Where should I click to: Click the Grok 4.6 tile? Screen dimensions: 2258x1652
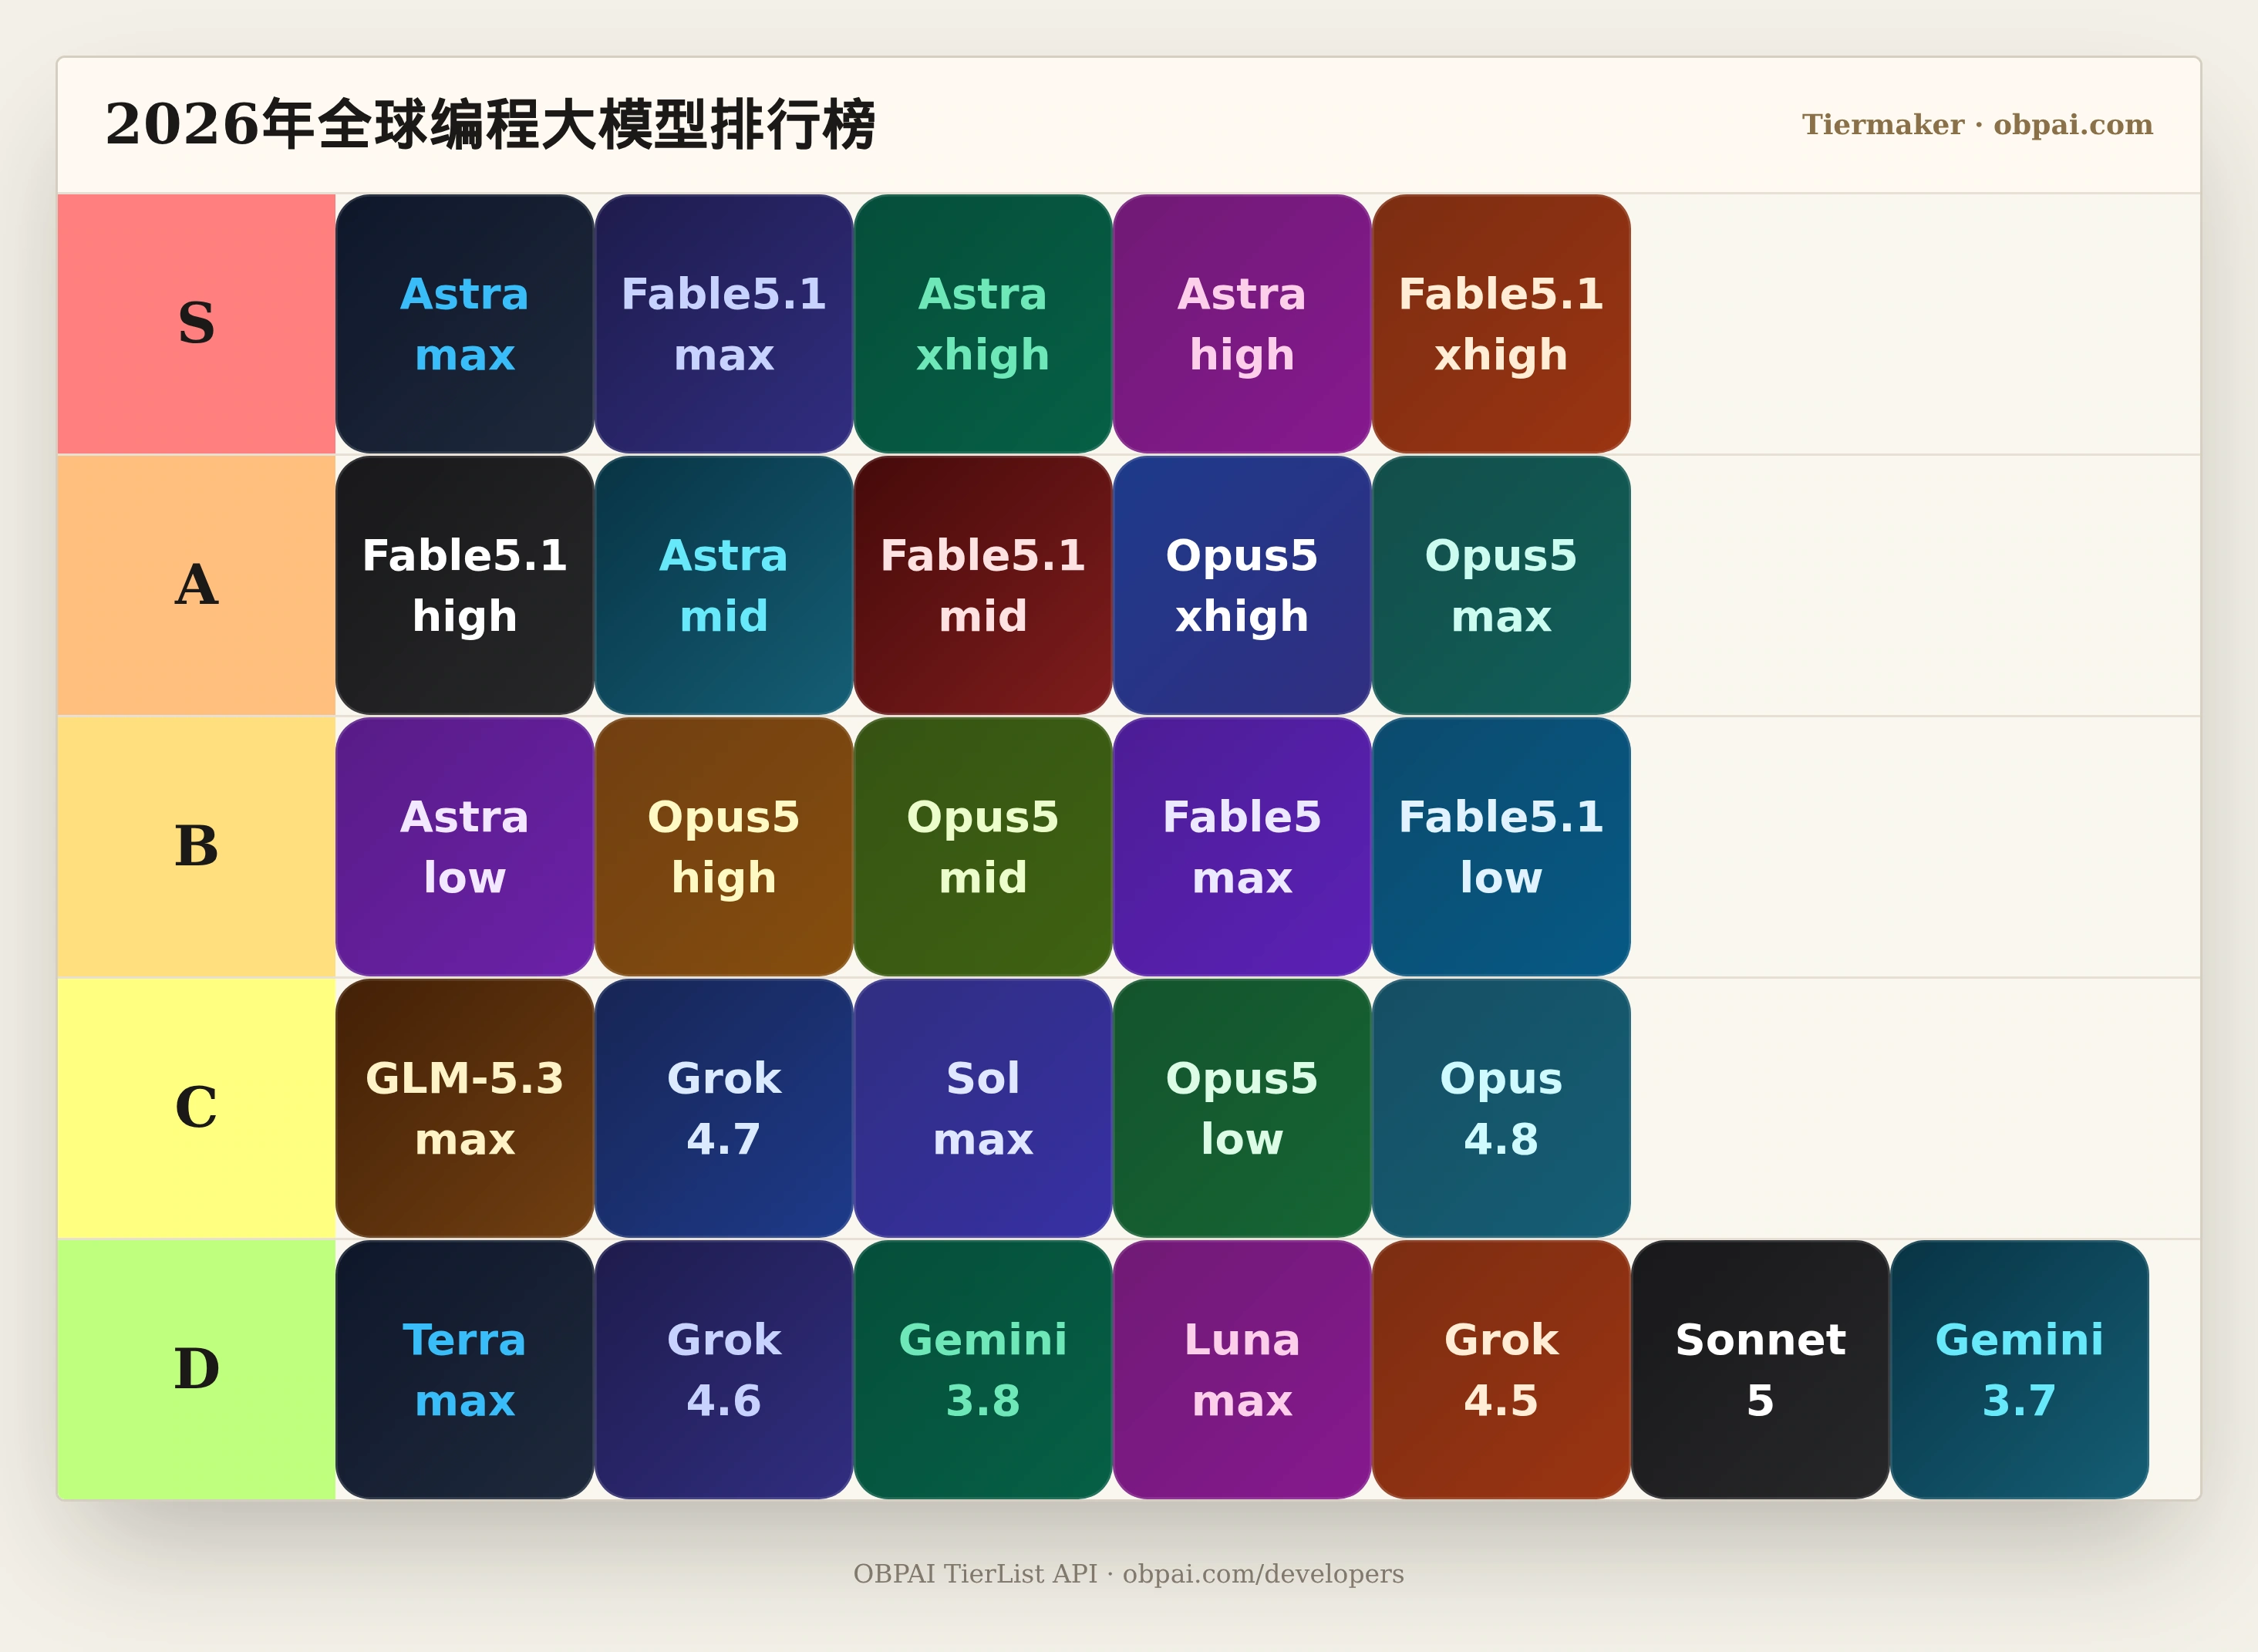click(x=724, y=1370)
